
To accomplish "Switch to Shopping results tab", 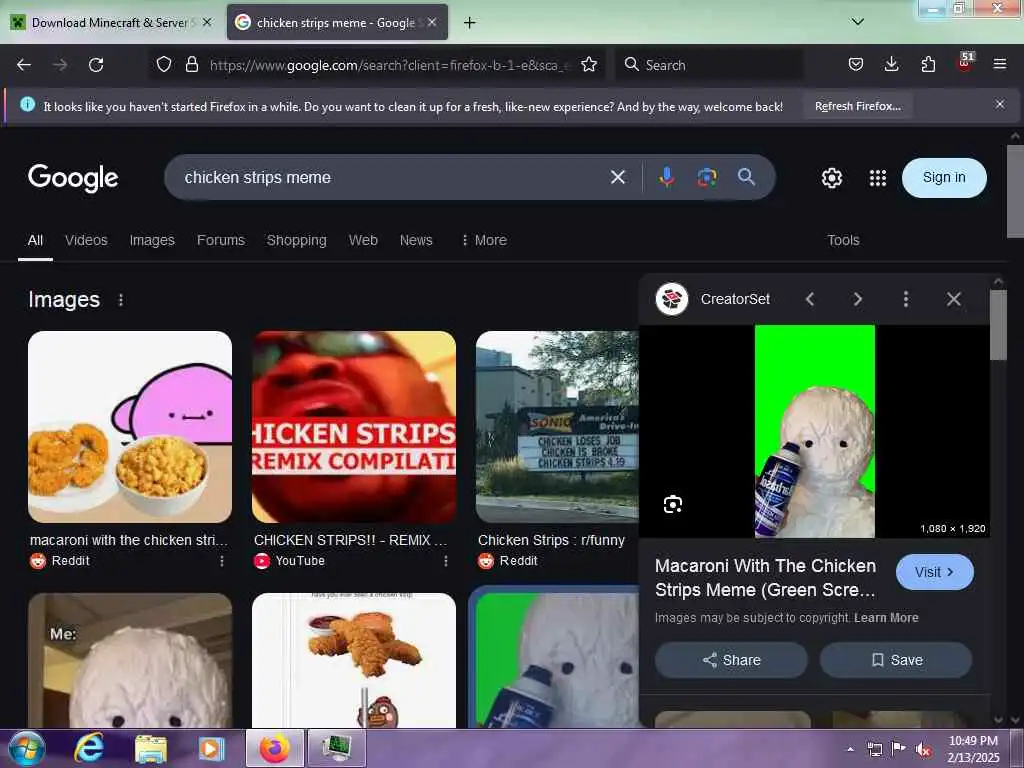I will 296,240.
